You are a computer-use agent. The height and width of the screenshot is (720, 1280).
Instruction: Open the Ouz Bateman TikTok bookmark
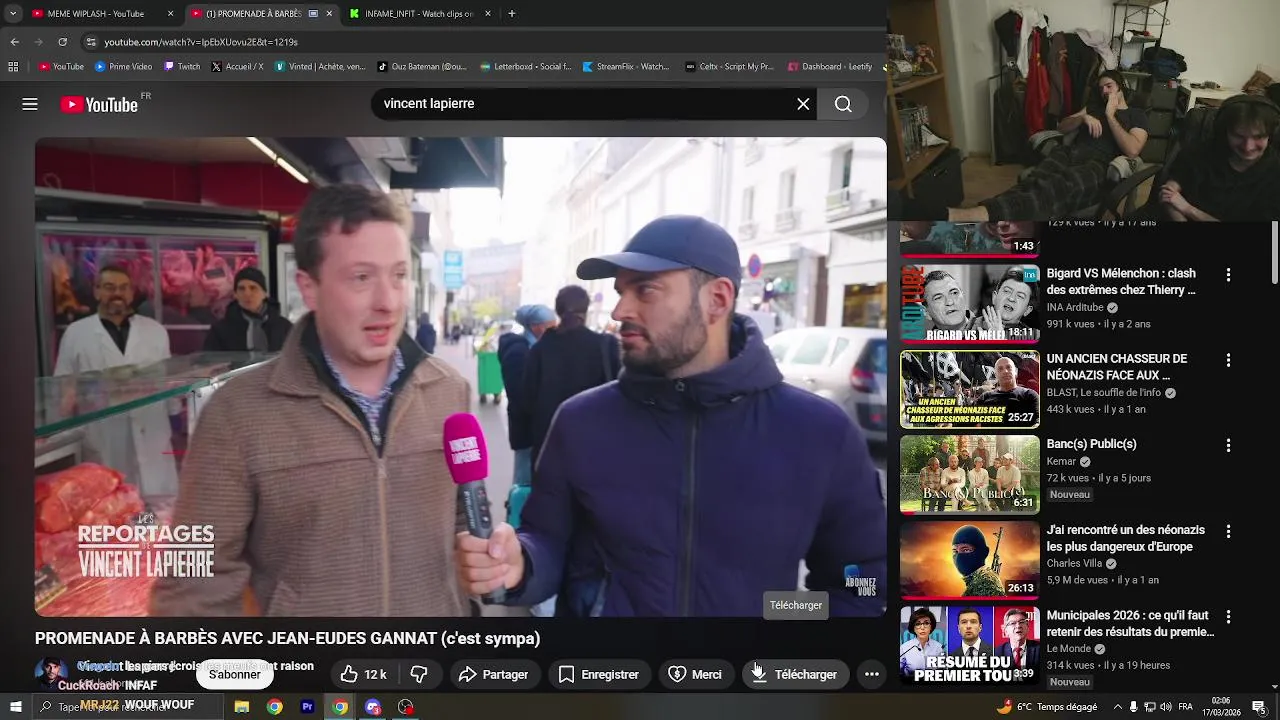422,67
